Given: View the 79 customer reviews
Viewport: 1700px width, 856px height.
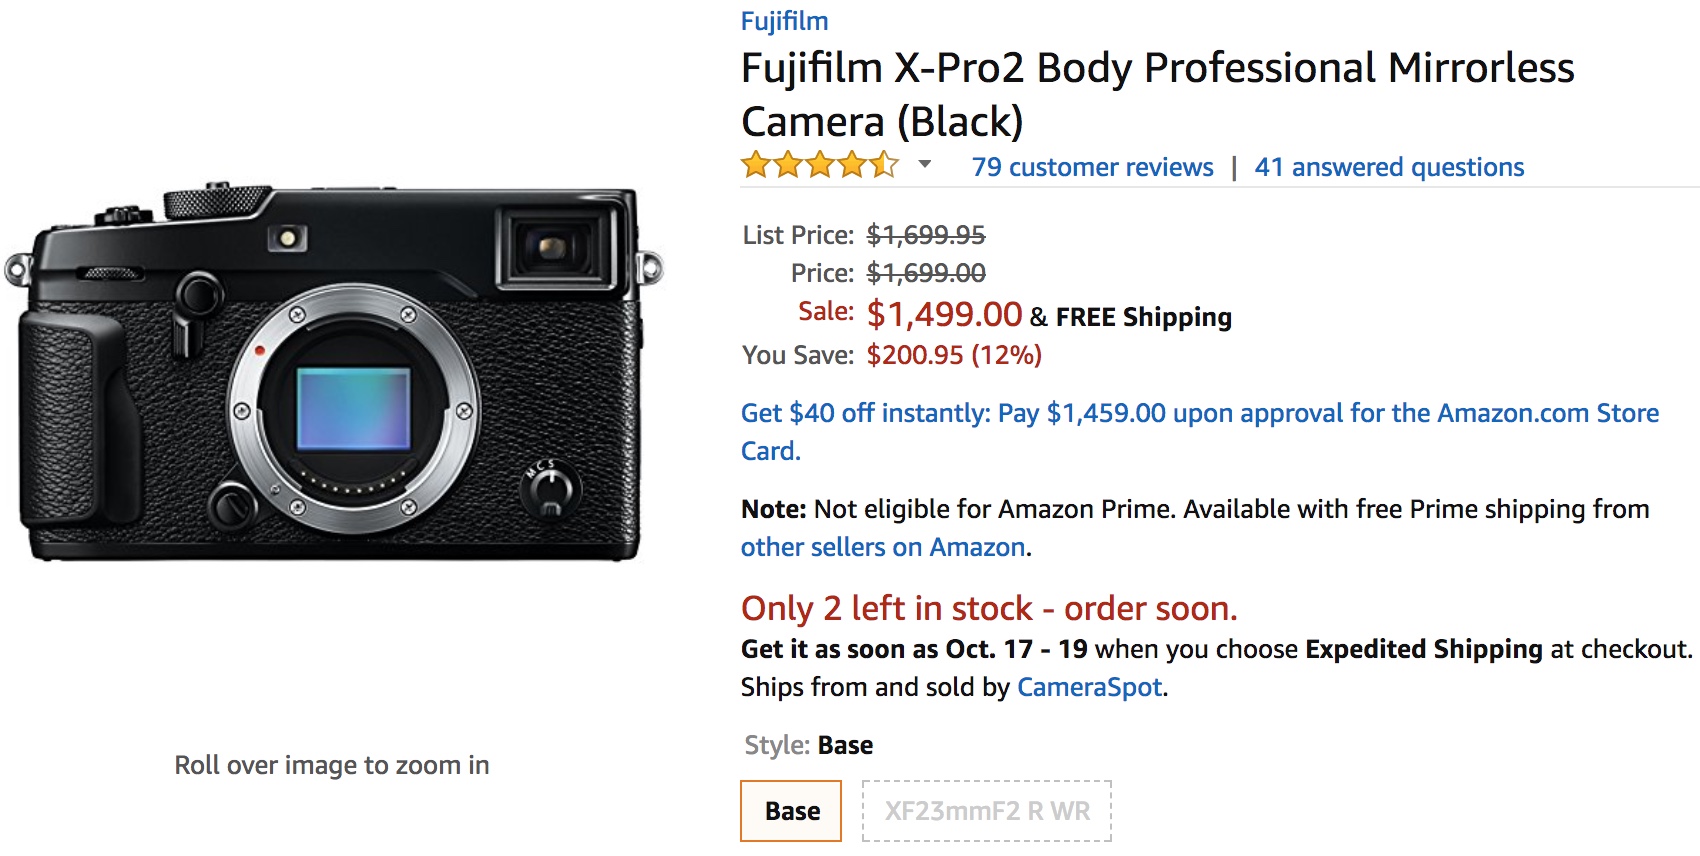Looking at the screenshot, I should [1092, 167].
